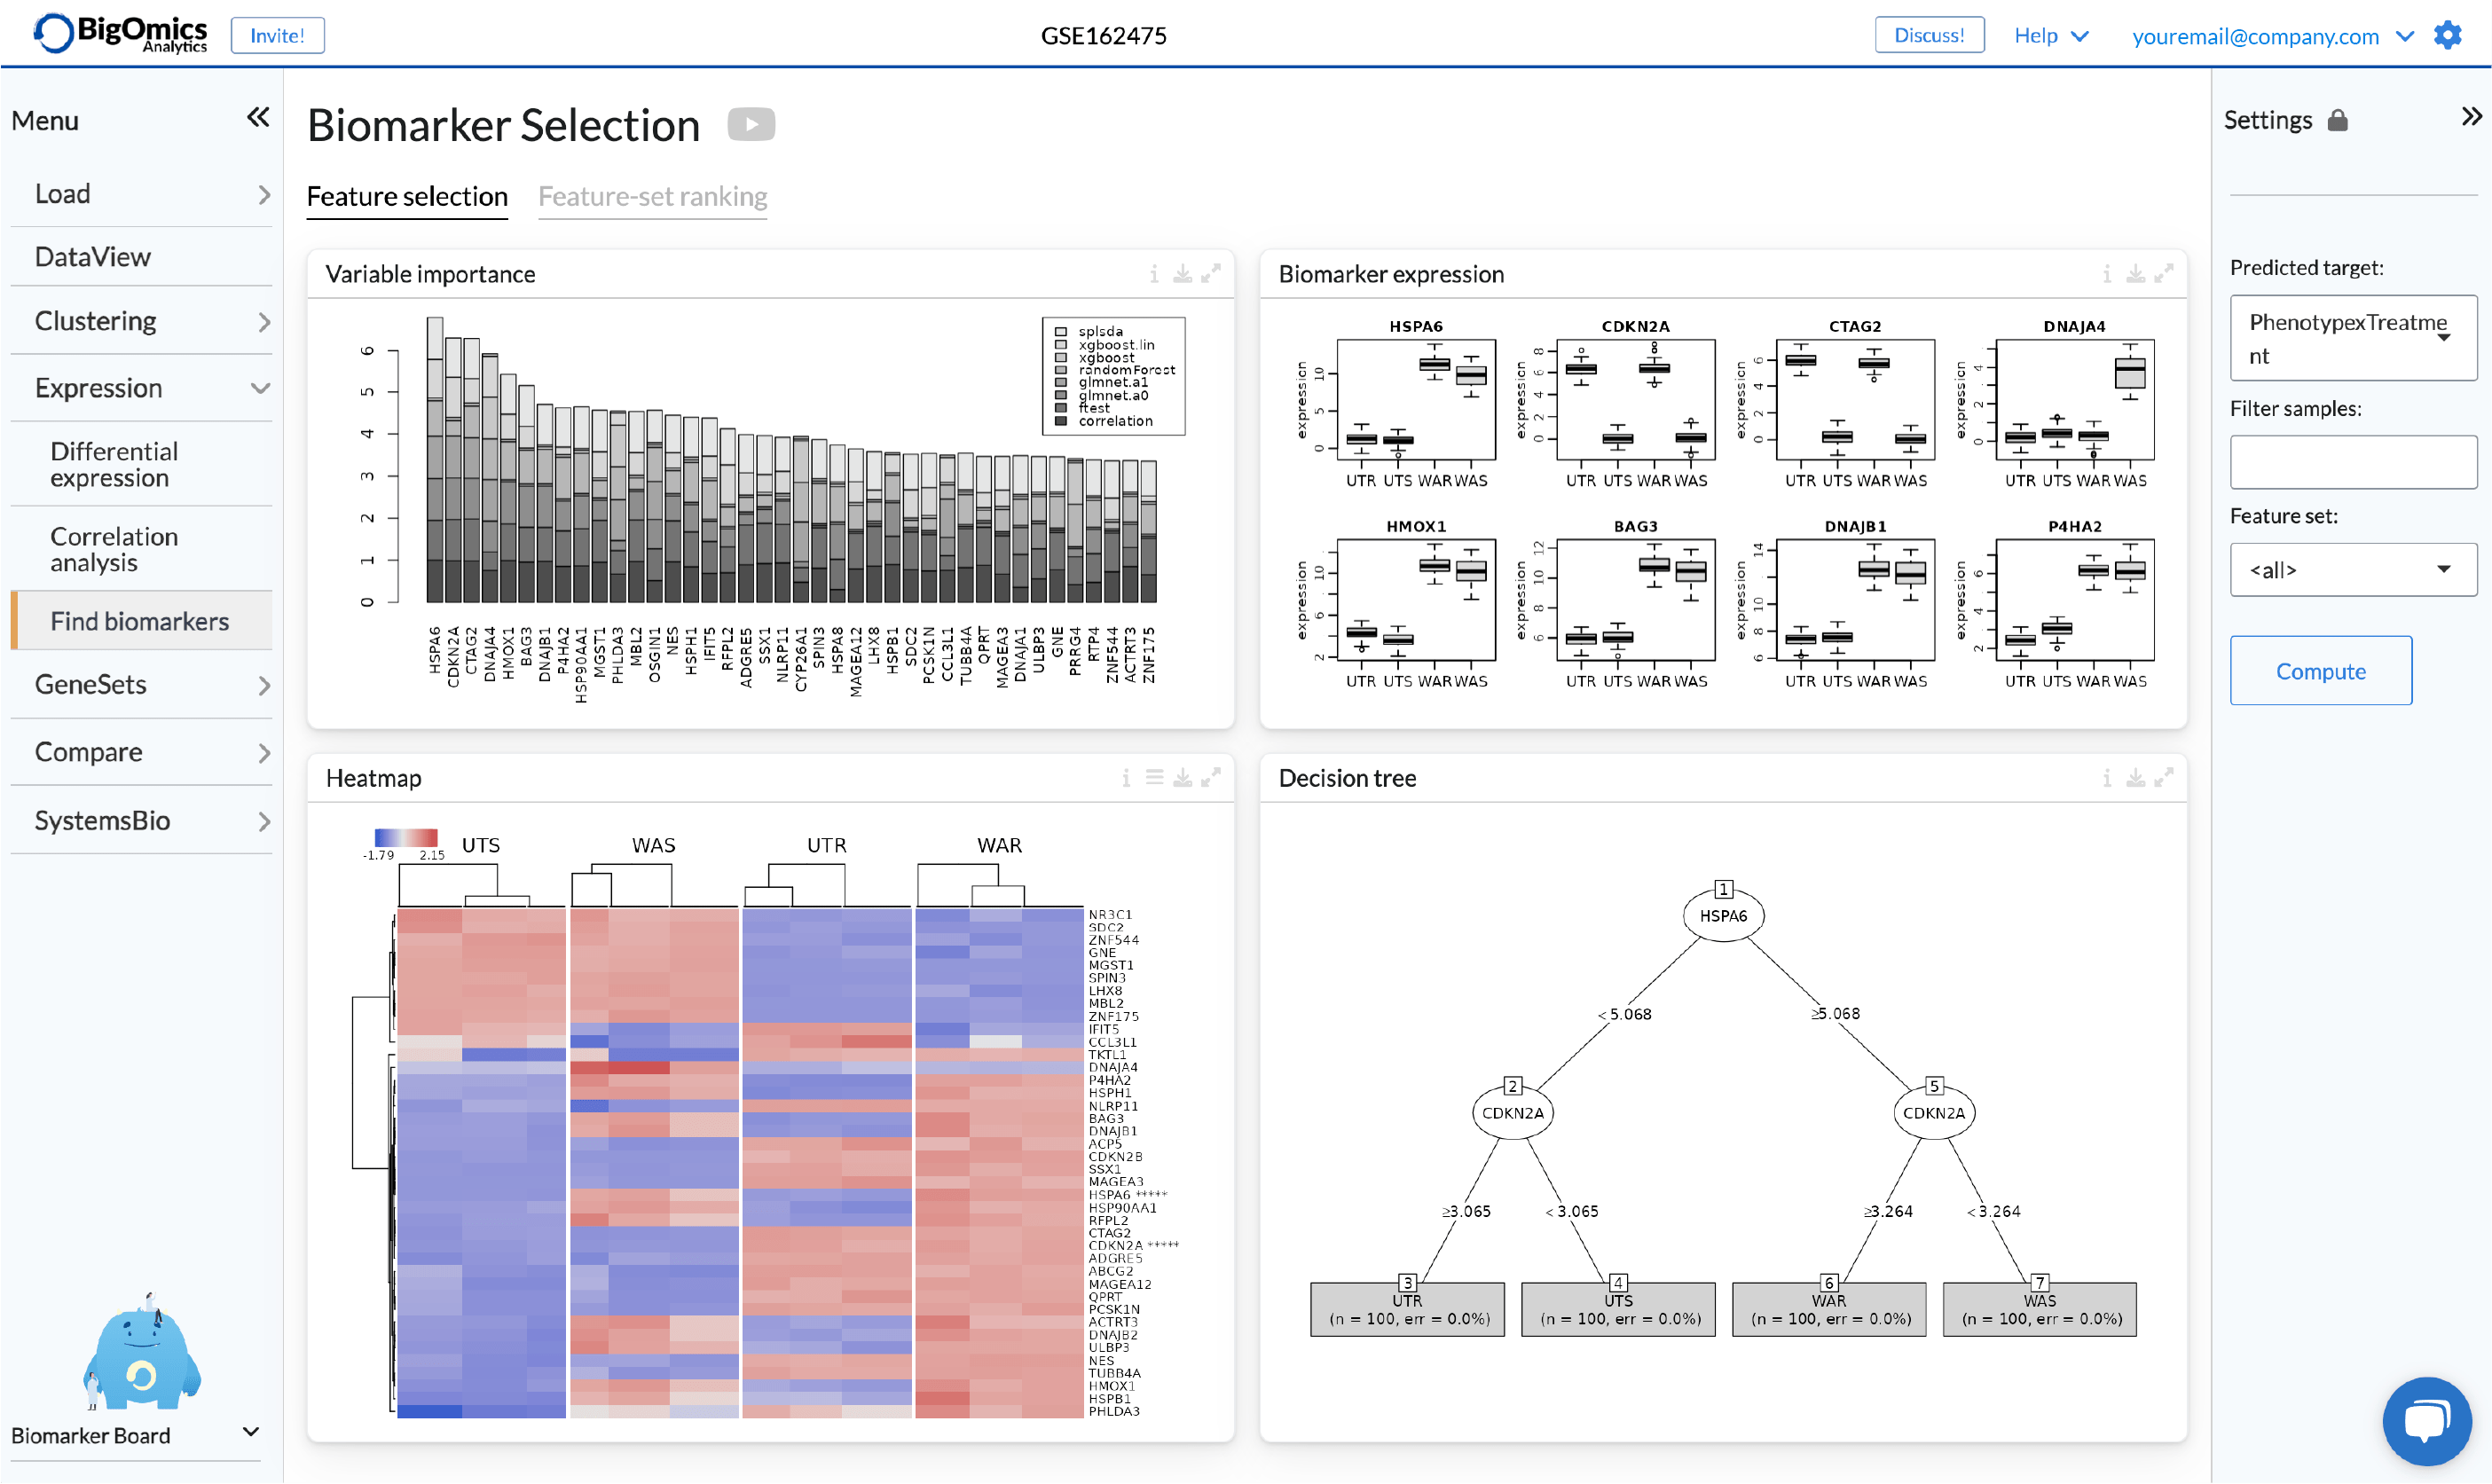Download the Decision tree plot

point(2135,777)
